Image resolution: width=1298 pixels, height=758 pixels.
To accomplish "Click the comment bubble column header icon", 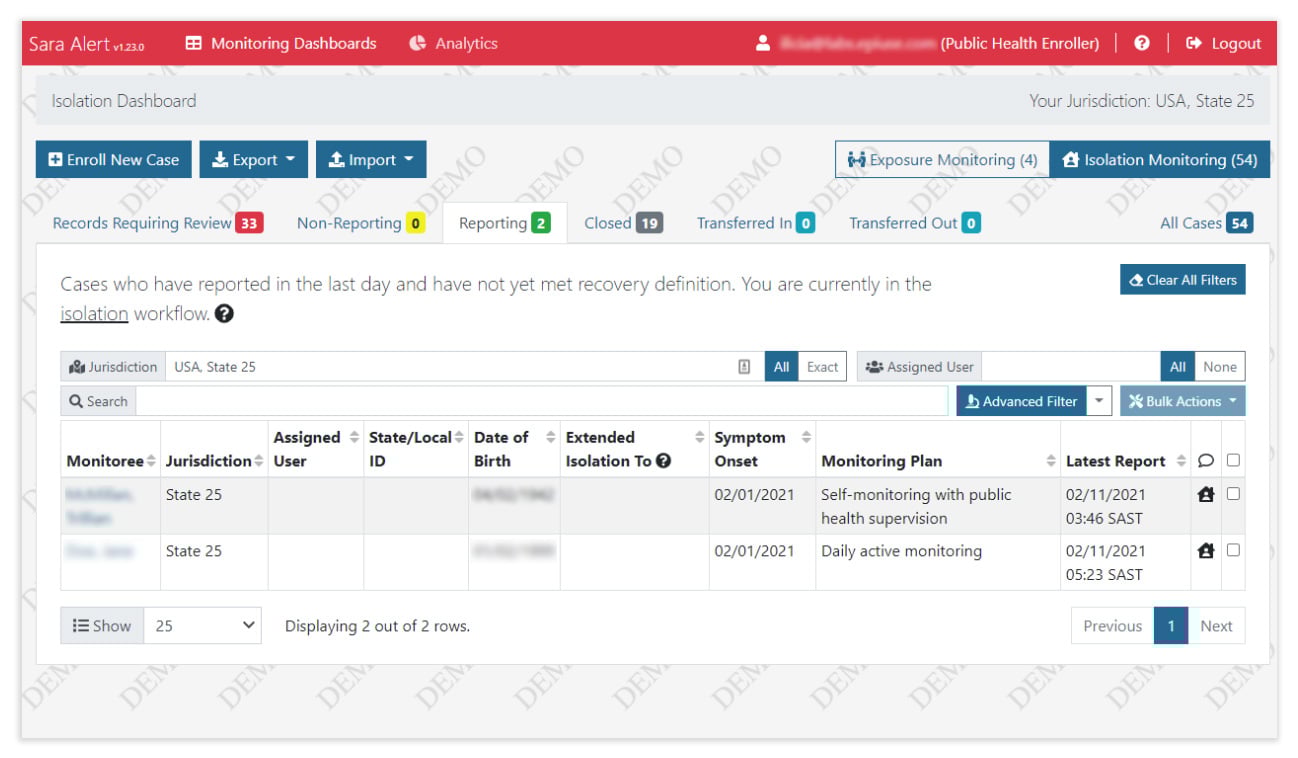I will (x=1206, y=461).
